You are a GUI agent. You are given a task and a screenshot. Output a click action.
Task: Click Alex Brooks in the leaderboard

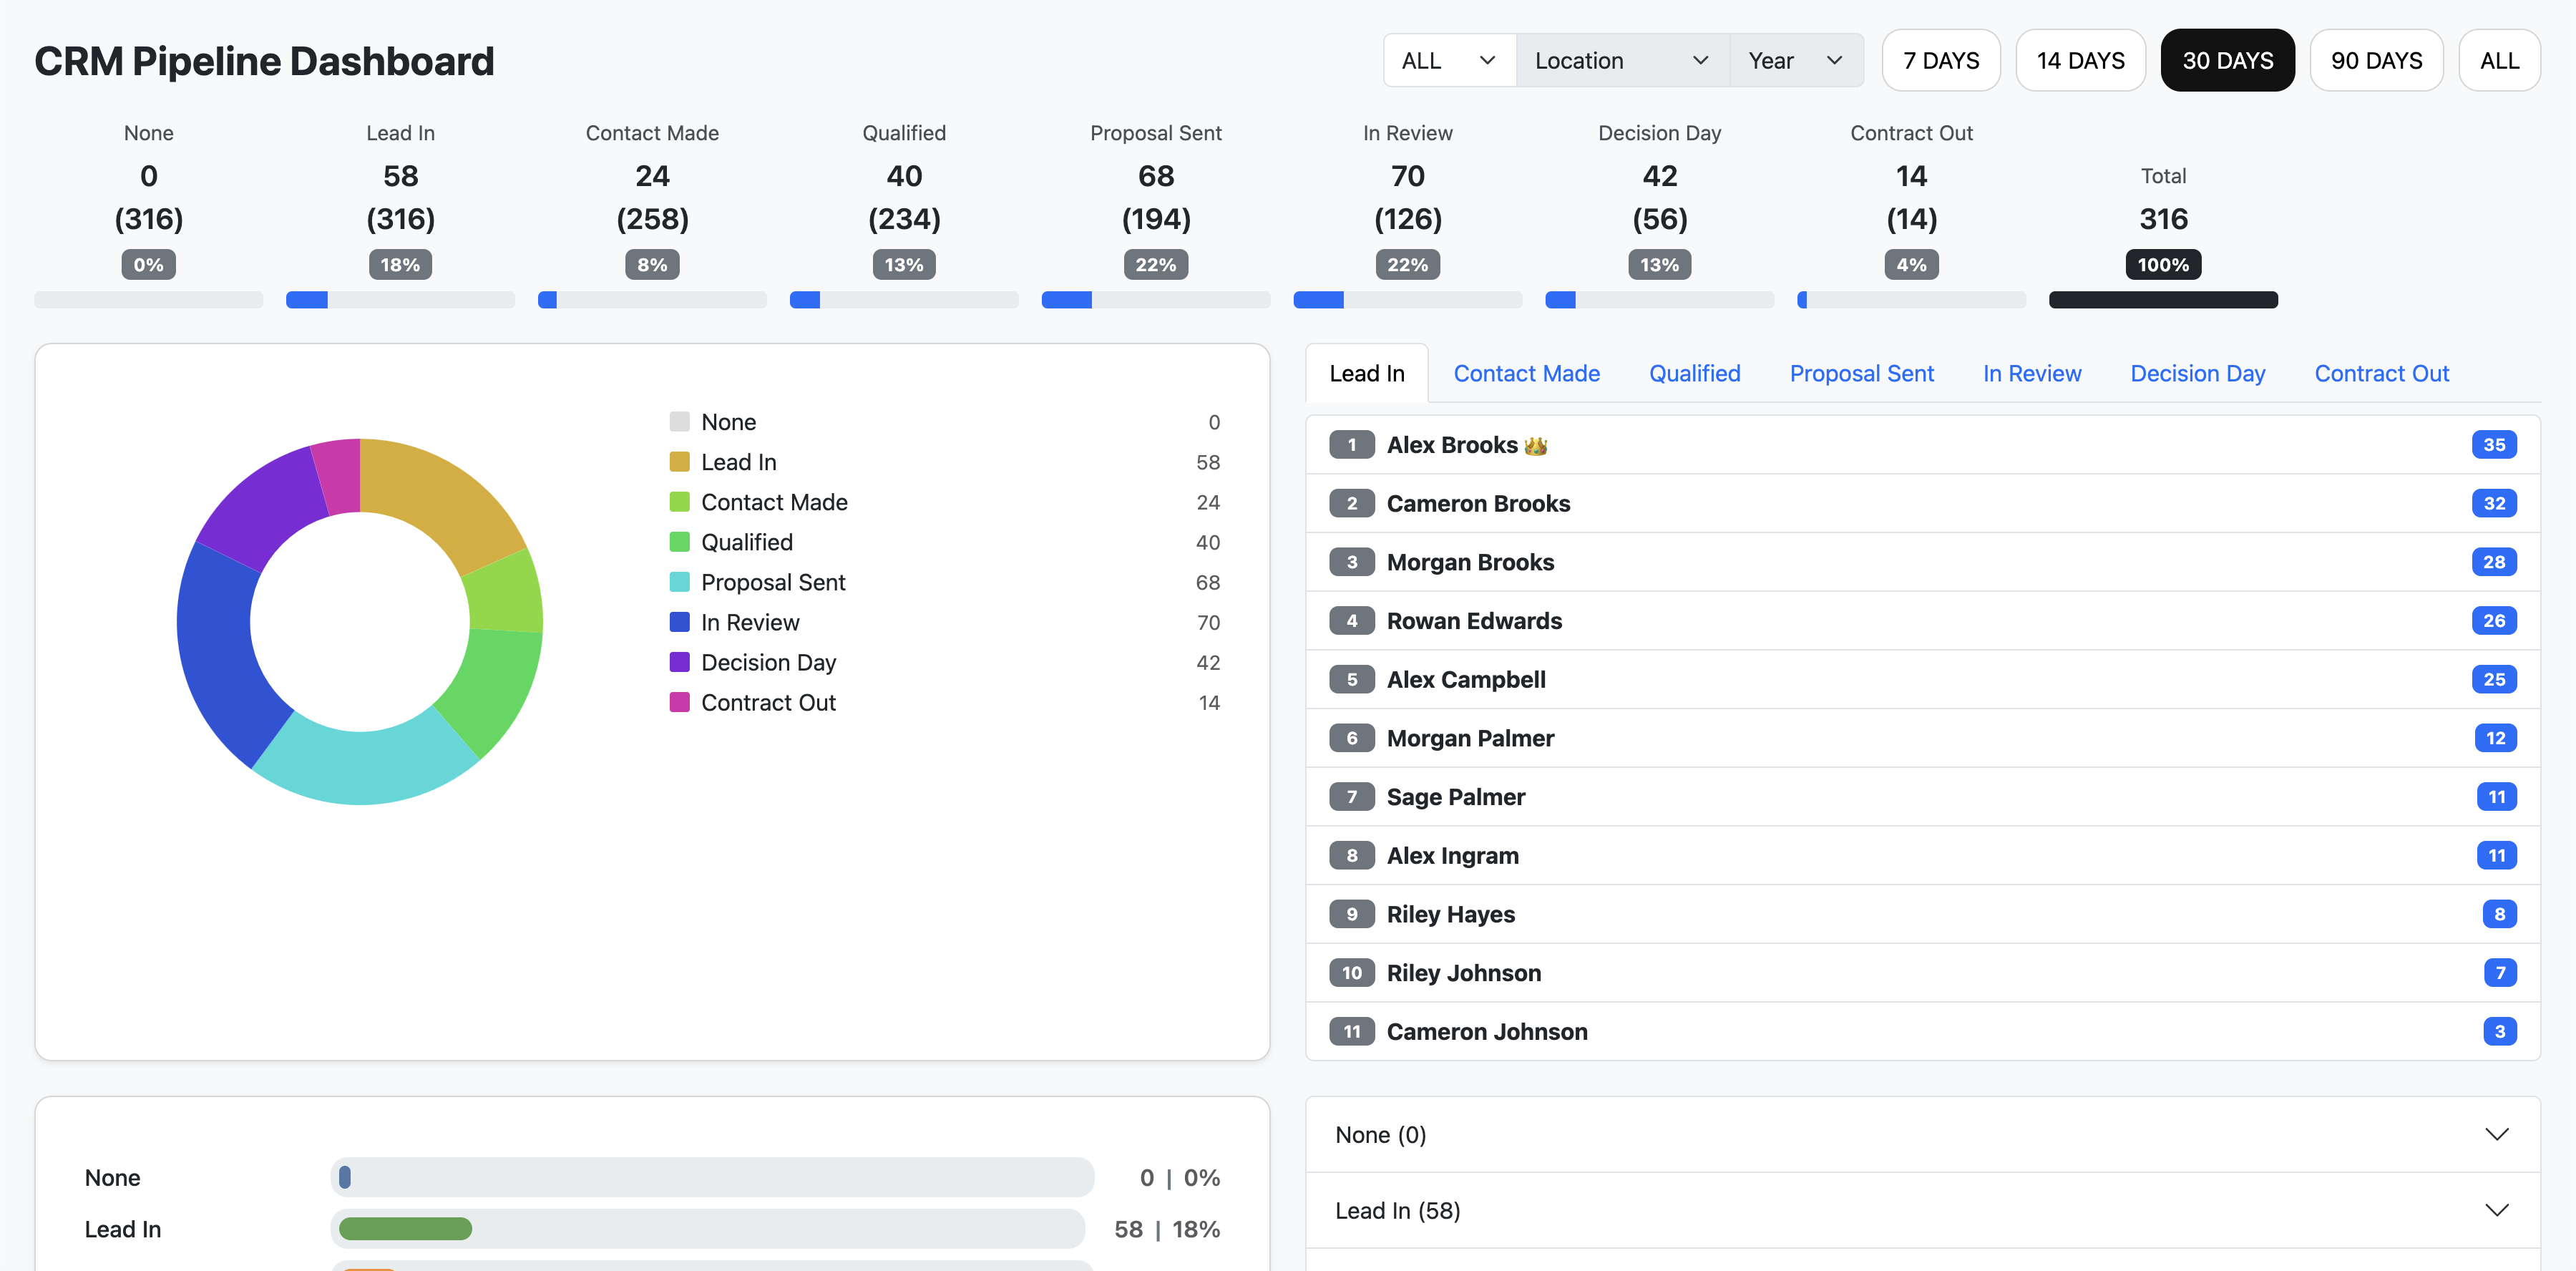pyautogui.click(x=1465, y=444)
